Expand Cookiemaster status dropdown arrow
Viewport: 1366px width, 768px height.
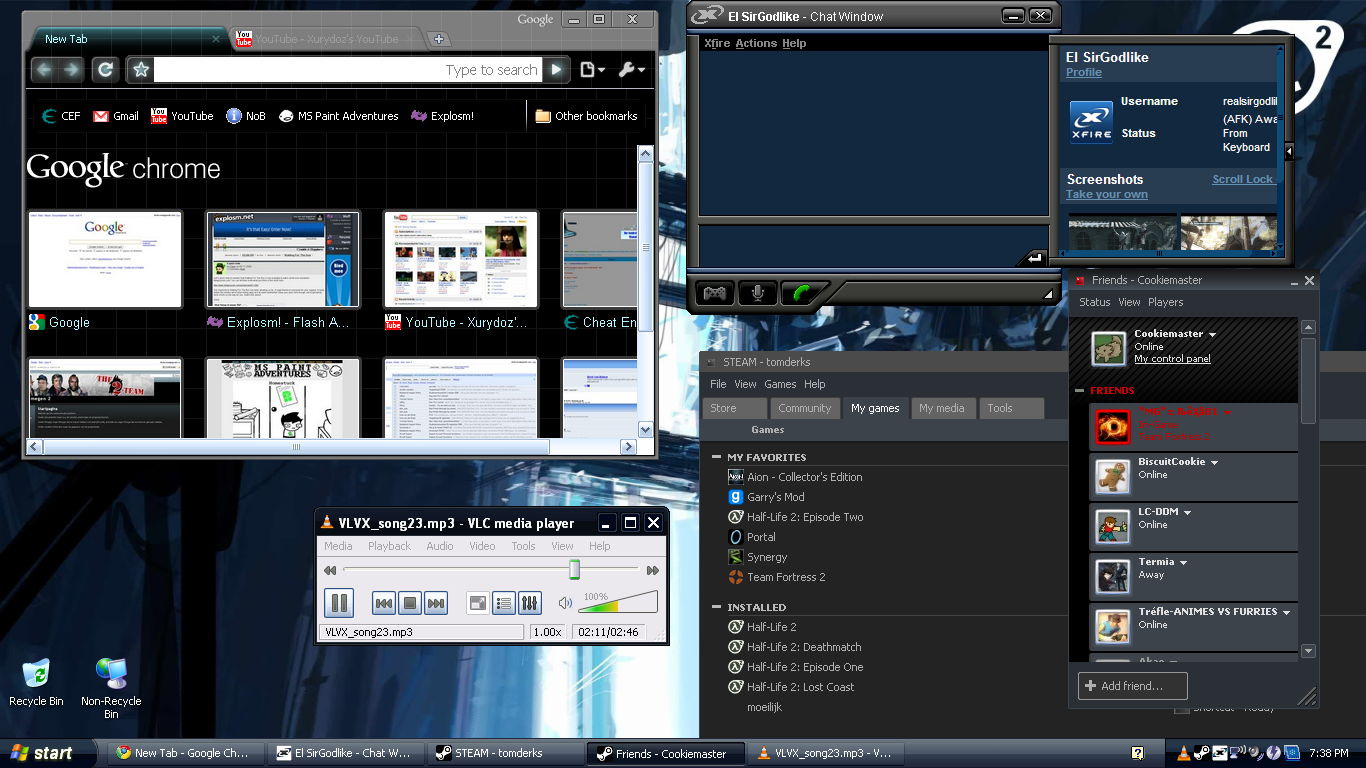point(1213,334)
